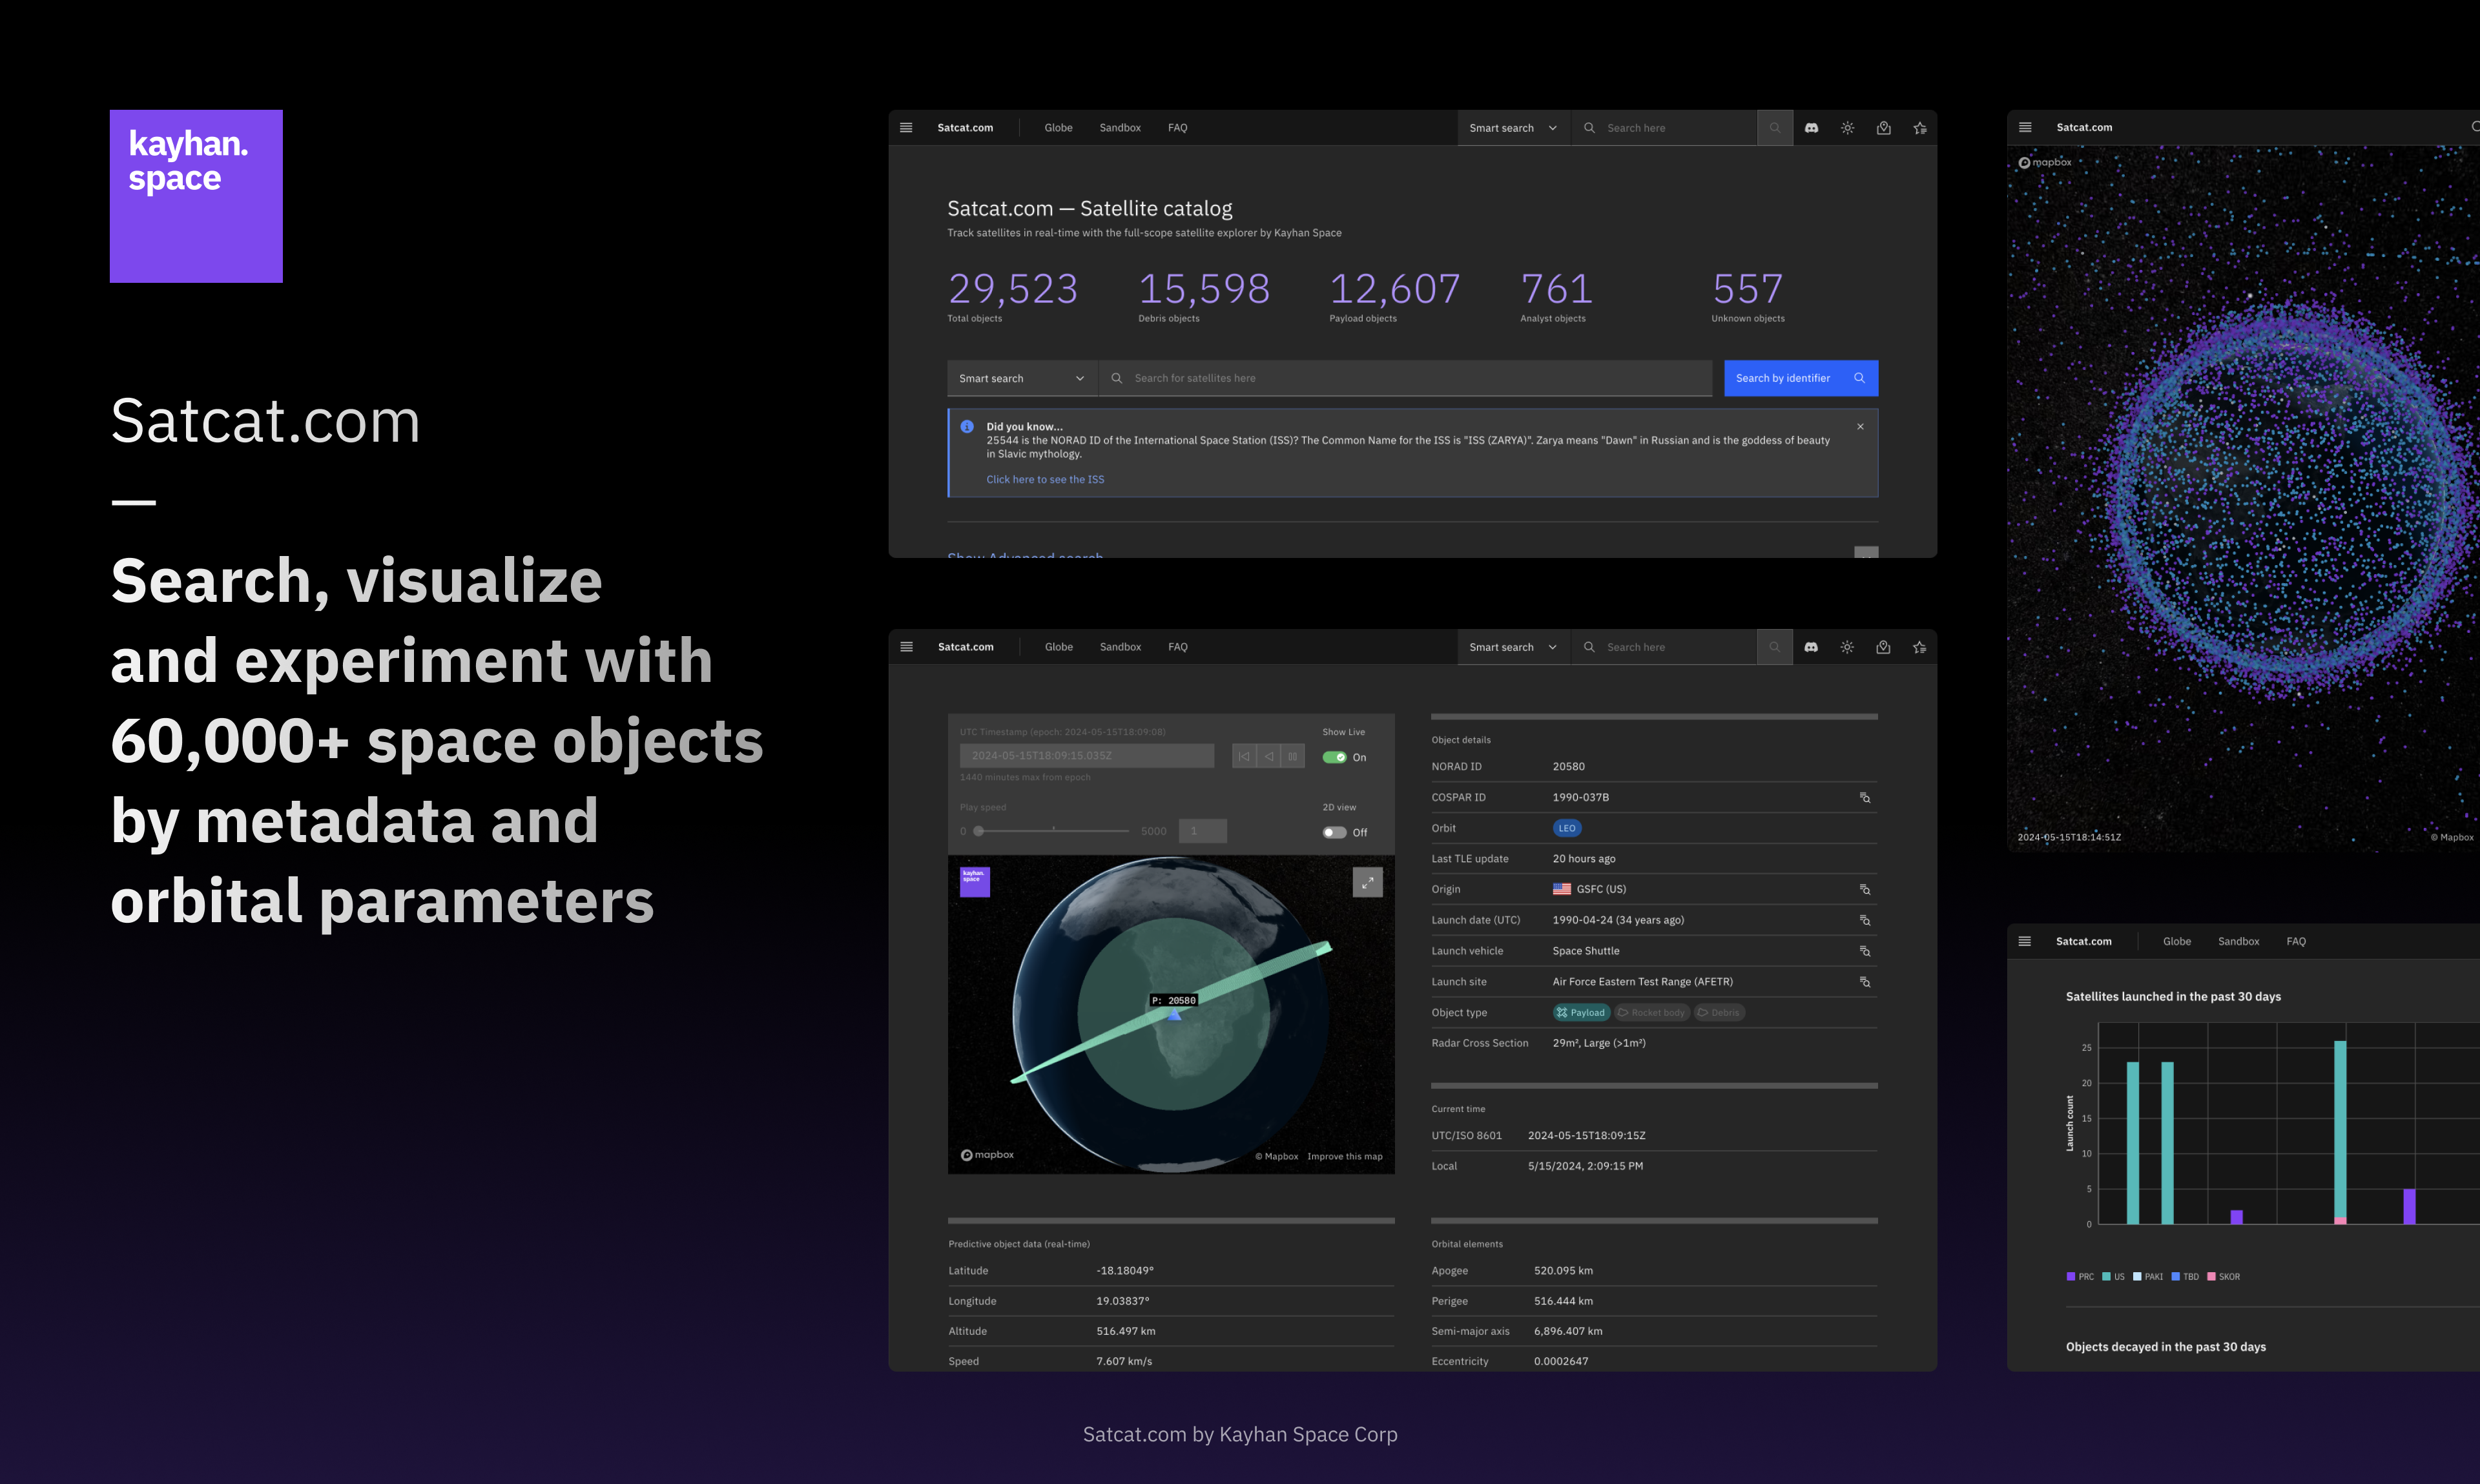Open header Smart search dropdown in object details window
Viewport: 2480px width, 1484px height.
[x=1513, y=647]
